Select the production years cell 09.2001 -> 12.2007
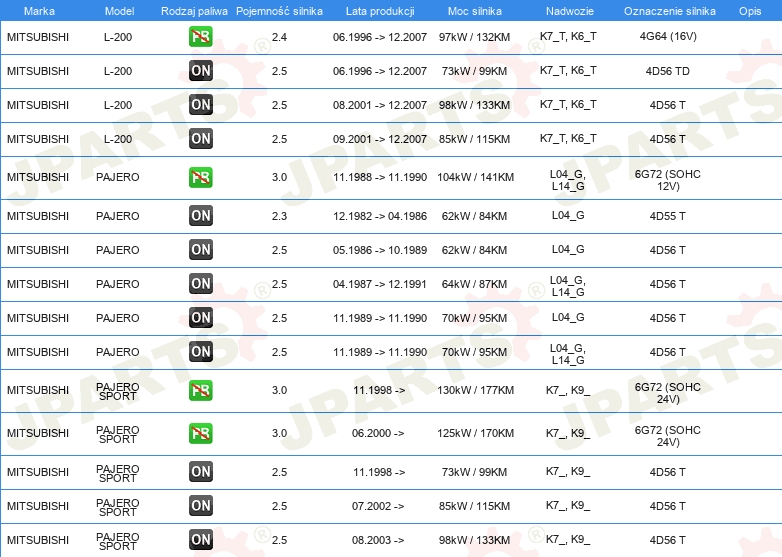The height and width of the screenshot is (557, 782). [x=380, y=139]
